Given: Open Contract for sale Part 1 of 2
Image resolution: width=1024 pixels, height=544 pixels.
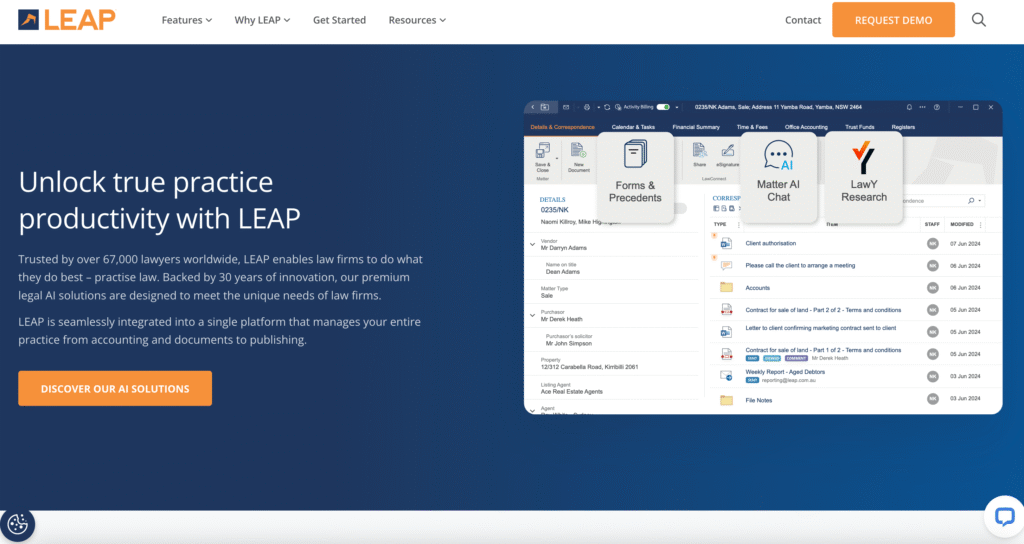Looking at the screenshot, I should [x=823, y=350].
